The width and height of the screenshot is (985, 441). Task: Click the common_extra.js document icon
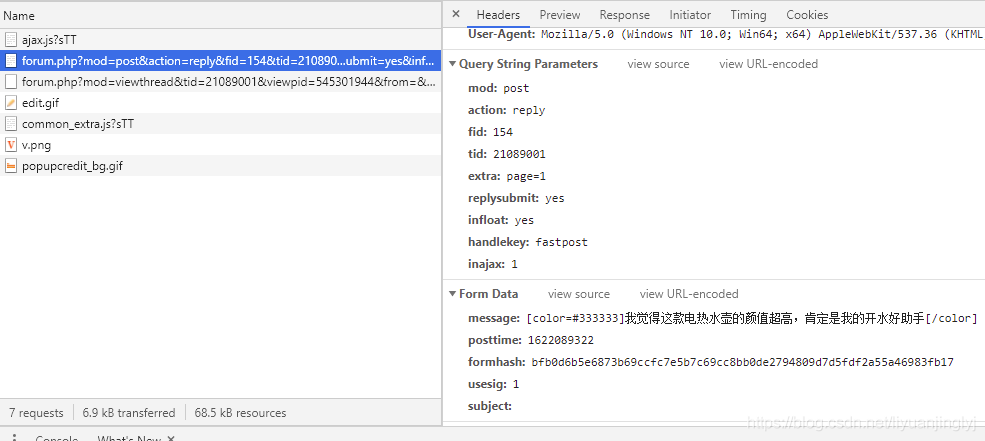(x=11, y=124)
